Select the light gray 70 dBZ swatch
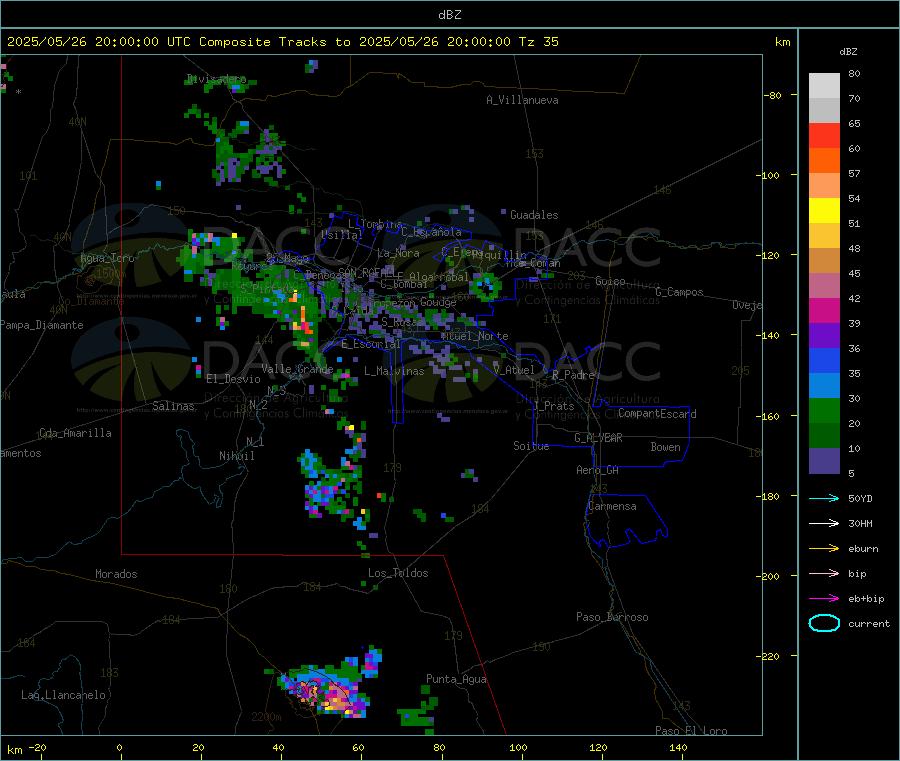 (824, 86)
